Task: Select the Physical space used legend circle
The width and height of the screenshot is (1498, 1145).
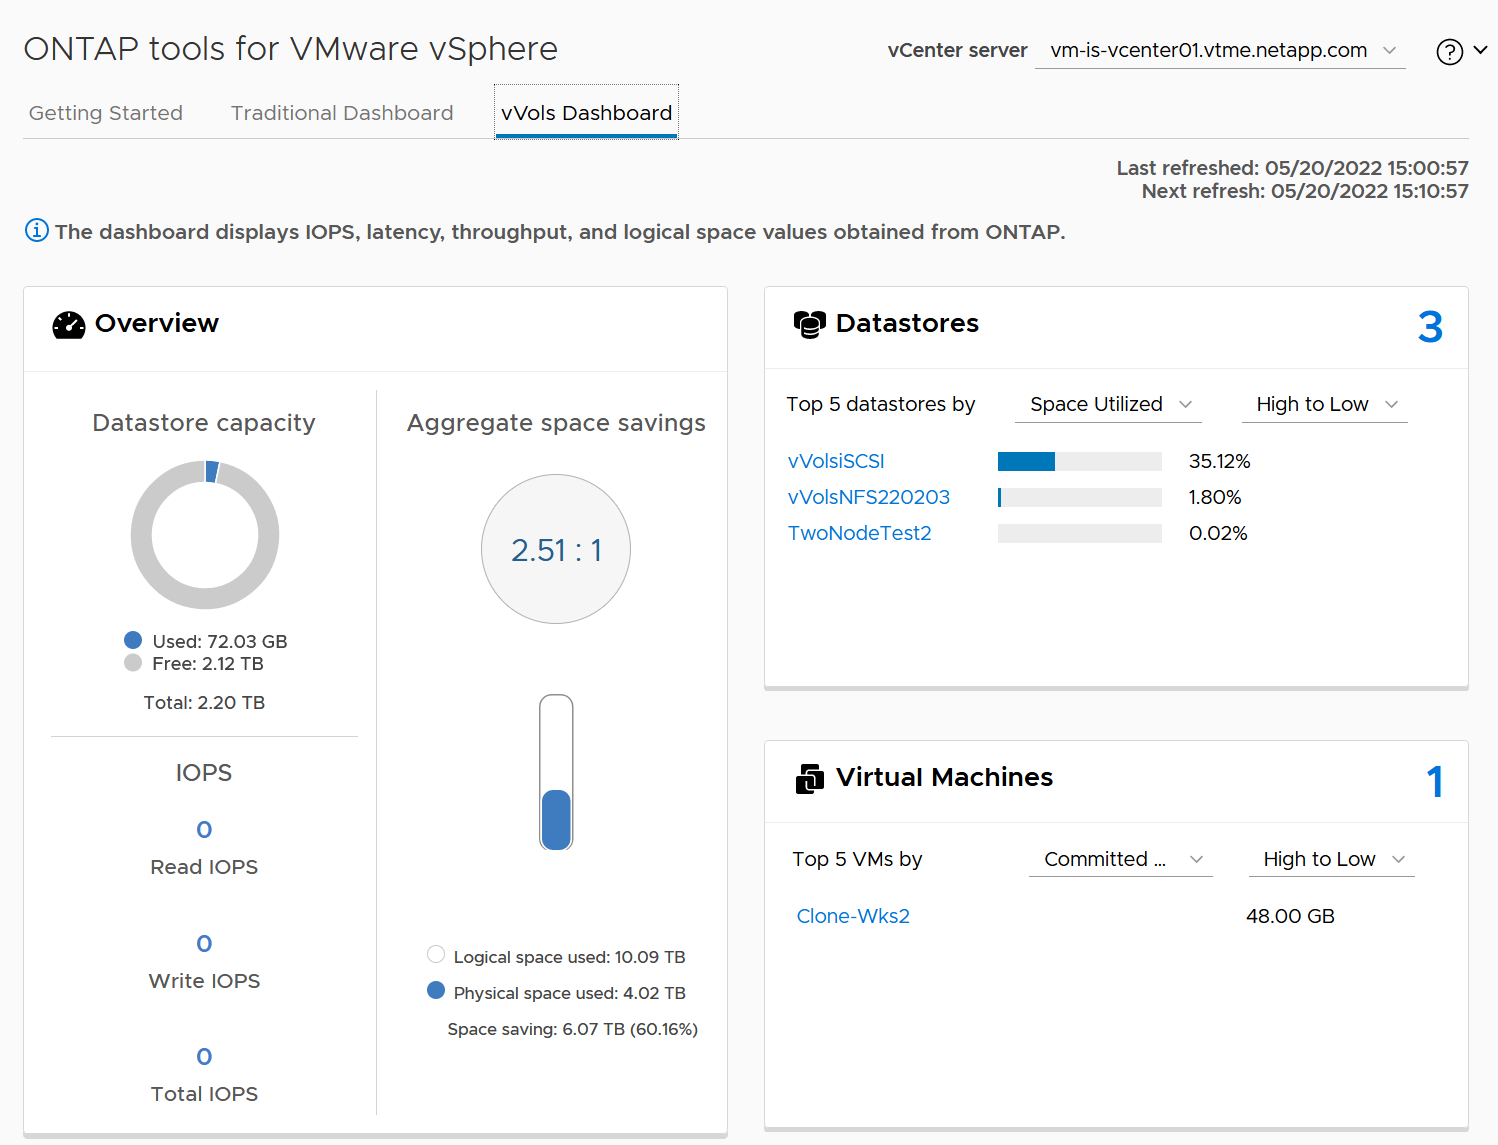Action: pos(436,990)
